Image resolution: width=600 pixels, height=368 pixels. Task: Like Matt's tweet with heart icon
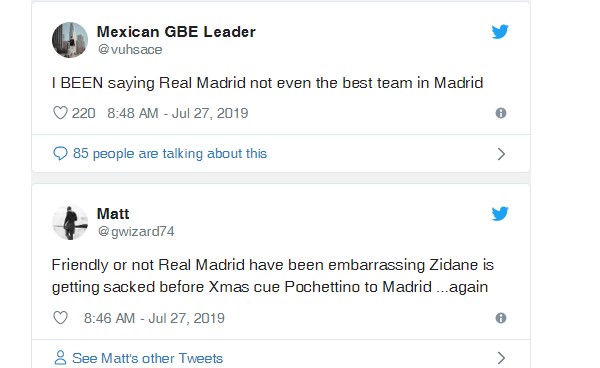point(60,318)
